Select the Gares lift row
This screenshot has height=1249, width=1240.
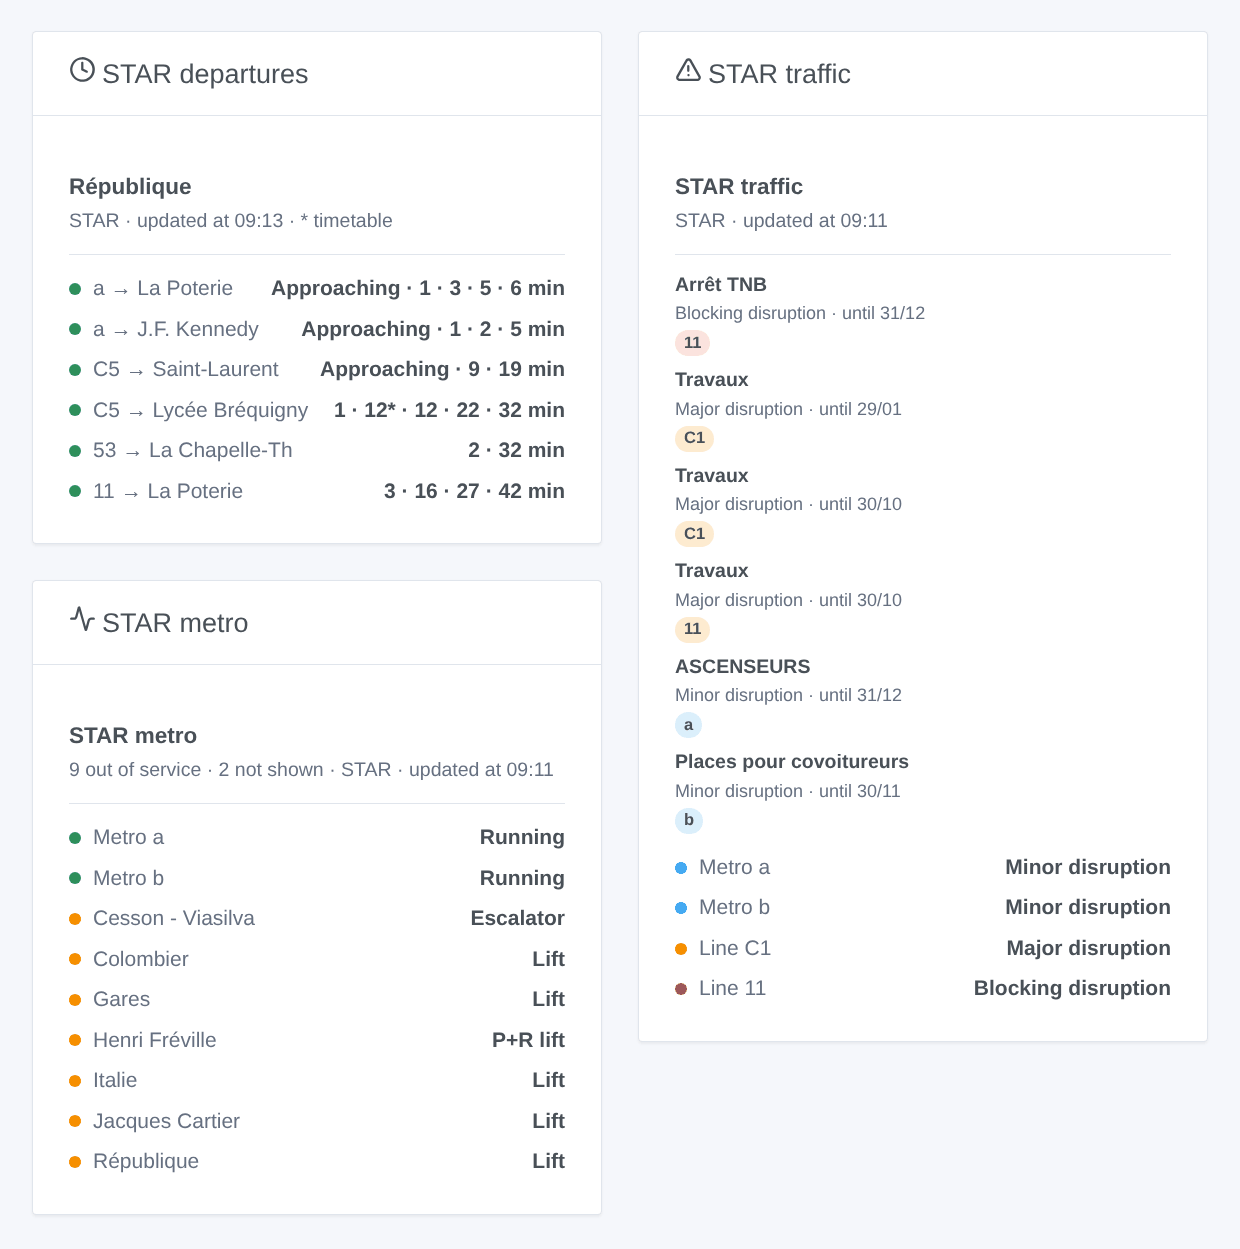pyautogui.click(x=317, y=999)
